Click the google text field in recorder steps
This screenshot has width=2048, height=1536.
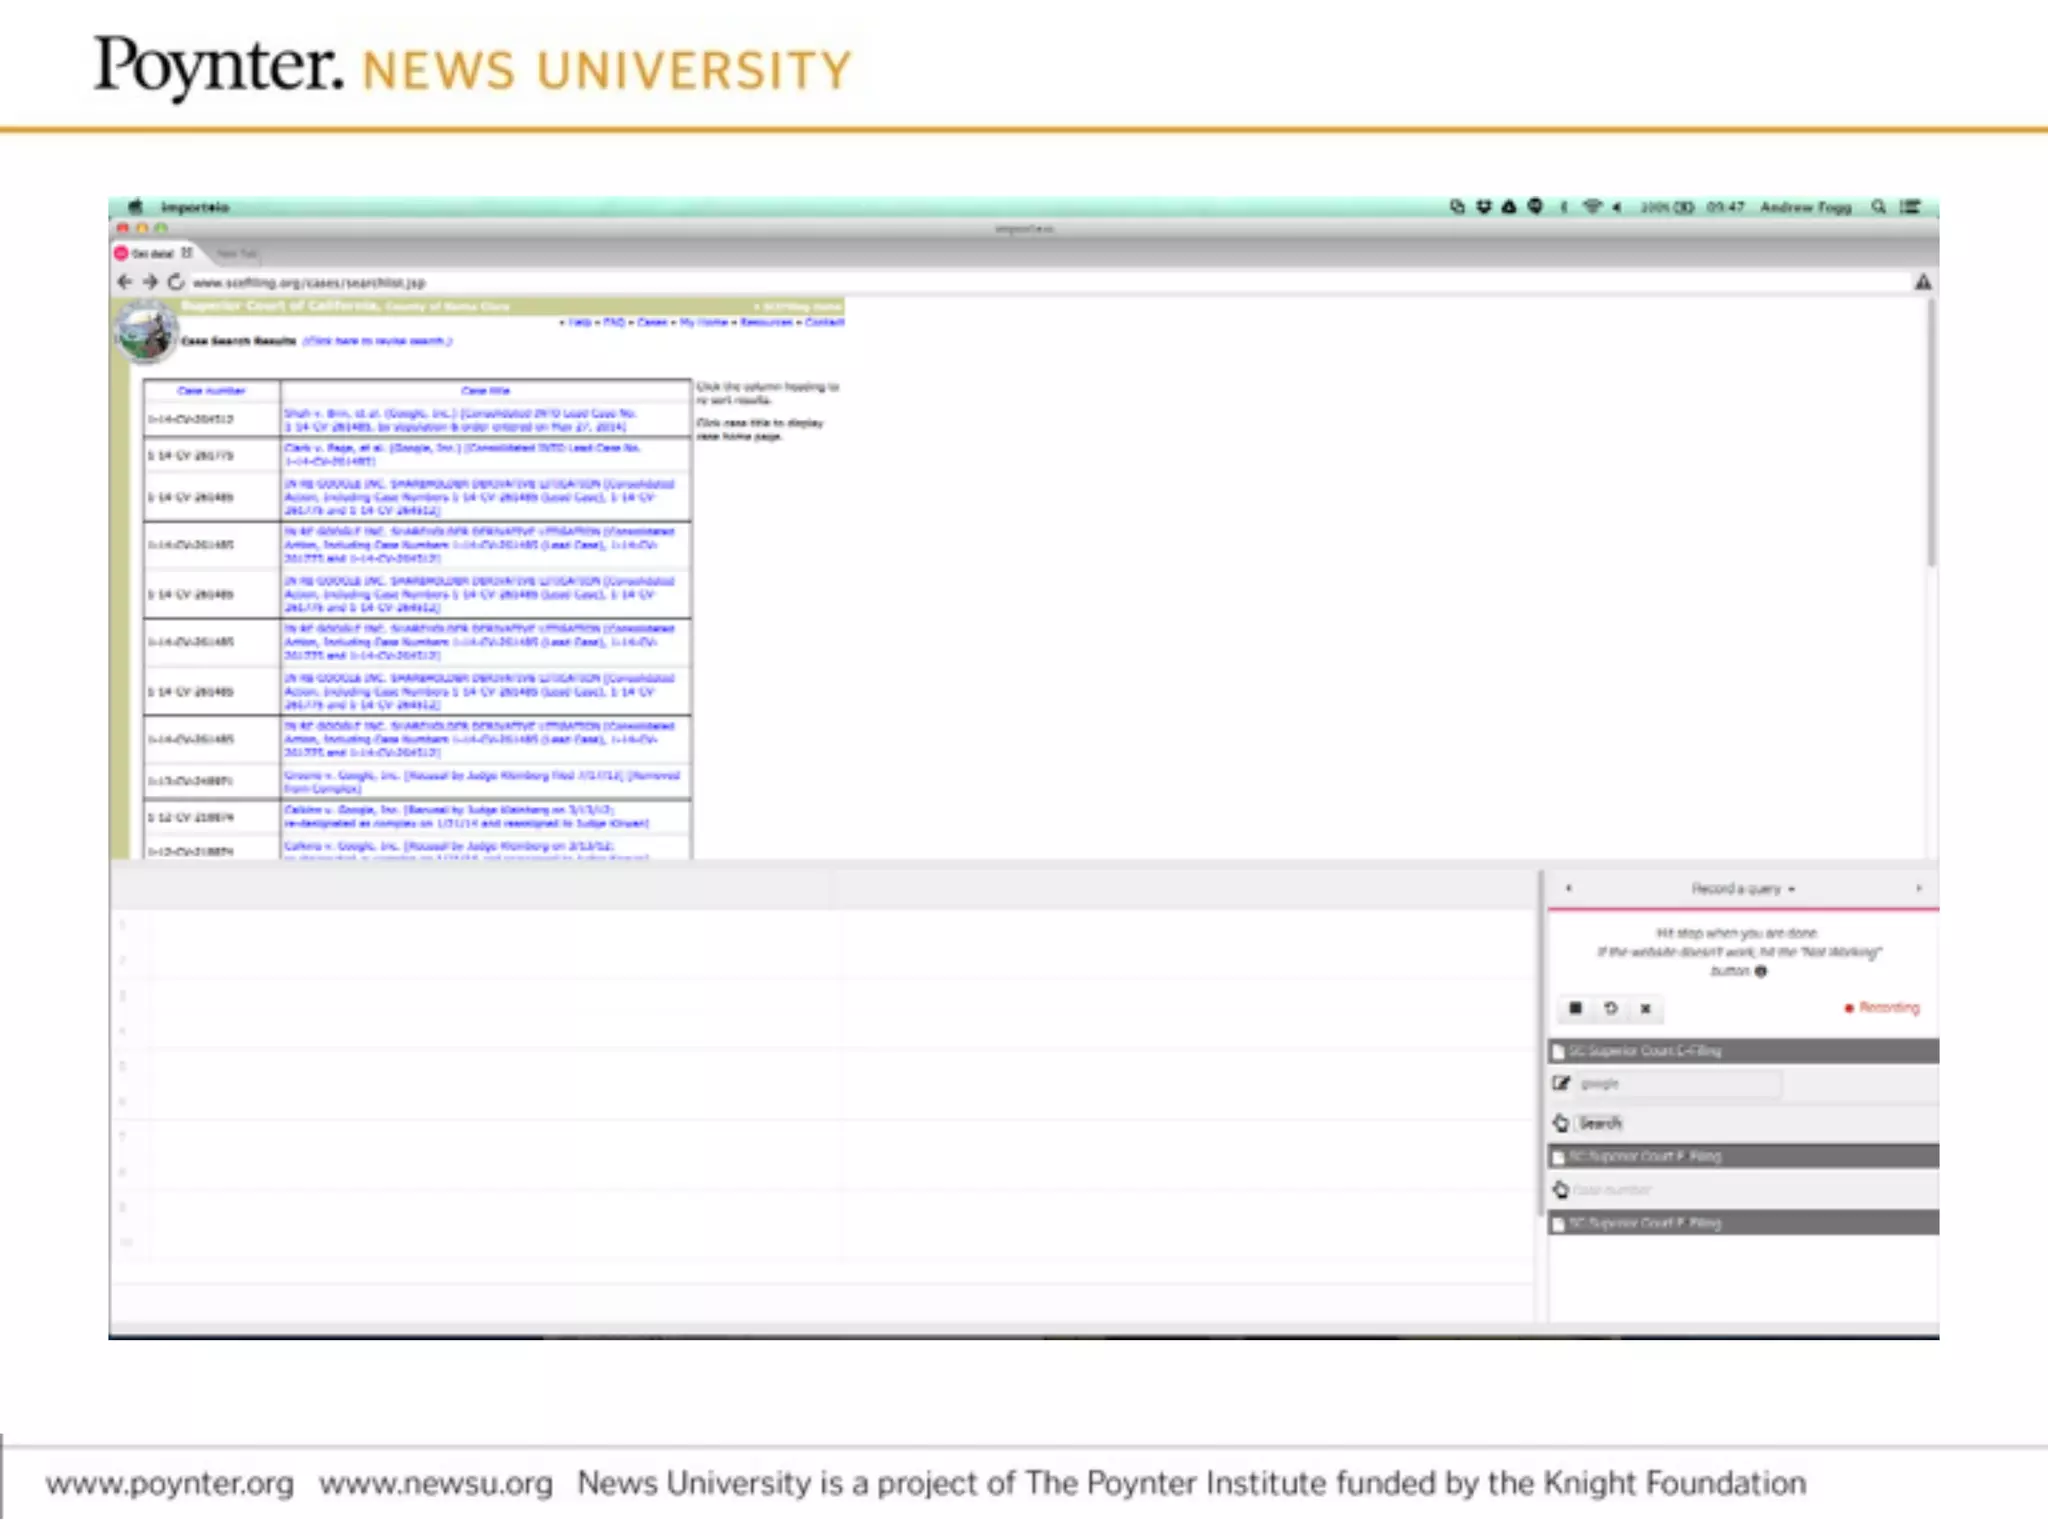pos(1678,1084)
